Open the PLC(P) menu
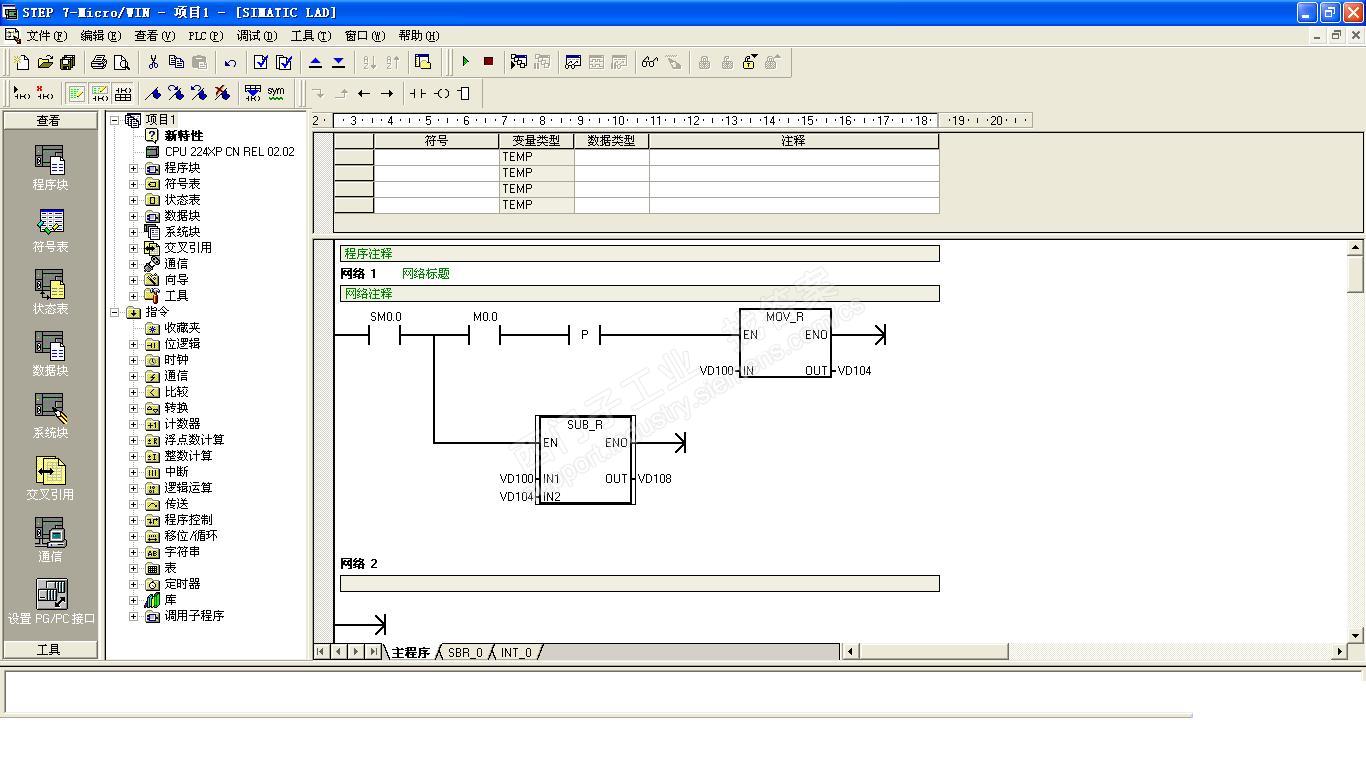 point(206,36)
